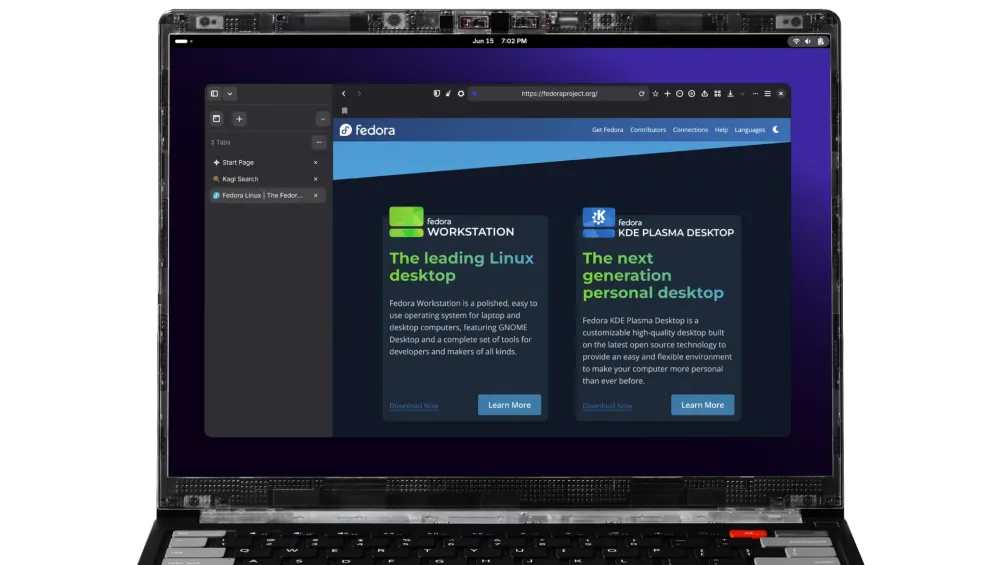
Task: Switch to the Kagi Search tab
Action: coord(268,179)
